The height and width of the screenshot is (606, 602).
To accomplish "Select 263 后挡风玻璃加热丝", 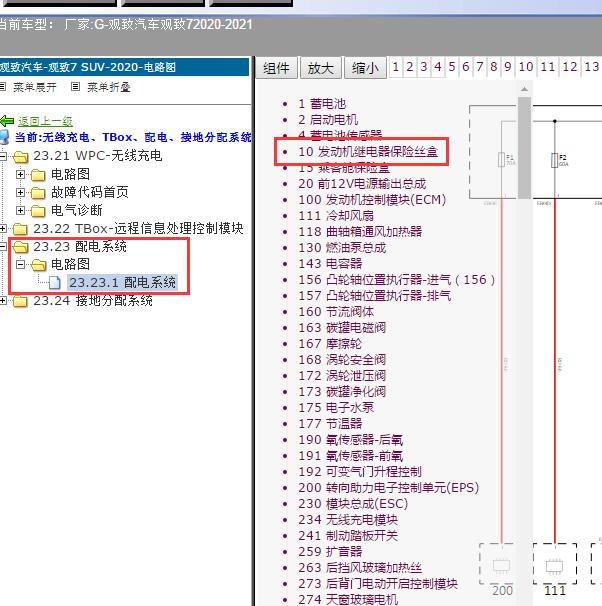I will pyautogui.click(x=360, y=568).
